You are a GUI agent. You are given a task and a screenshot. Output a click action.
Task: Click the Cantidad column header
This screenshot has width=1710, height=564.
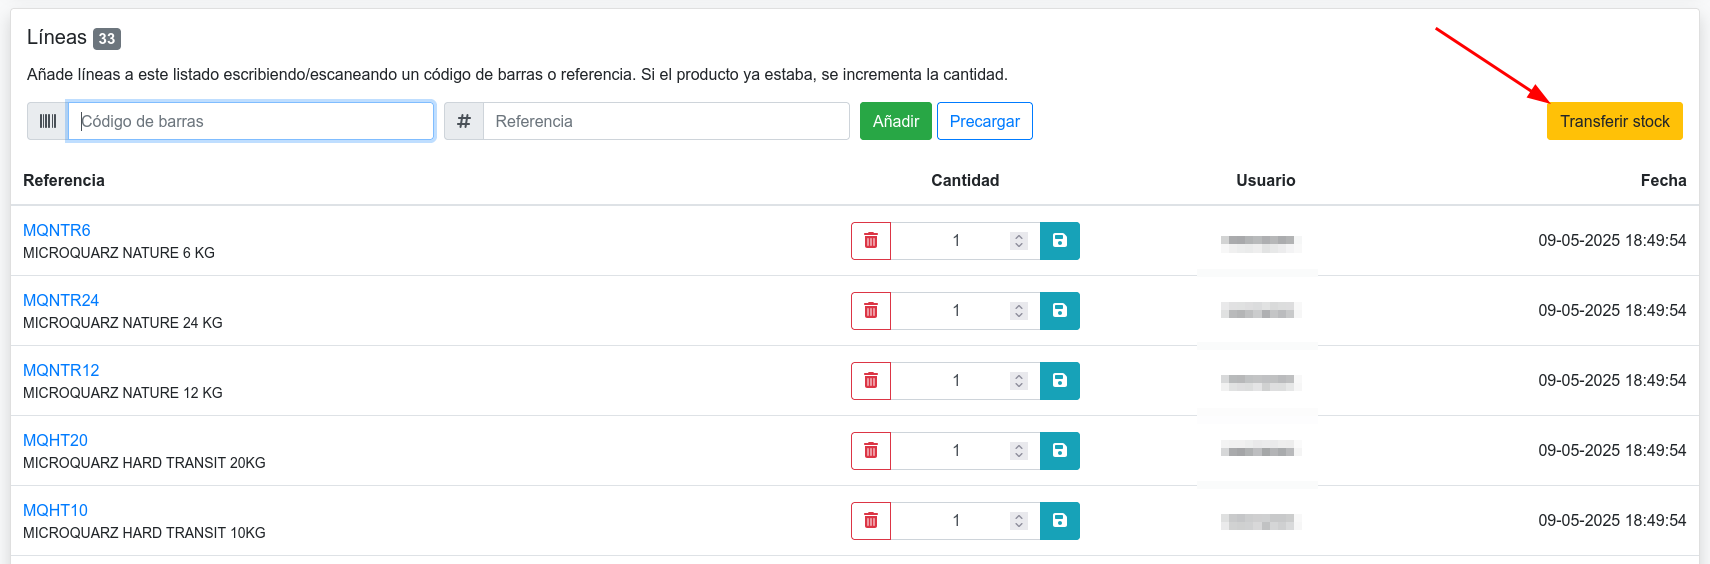(965, 180)
